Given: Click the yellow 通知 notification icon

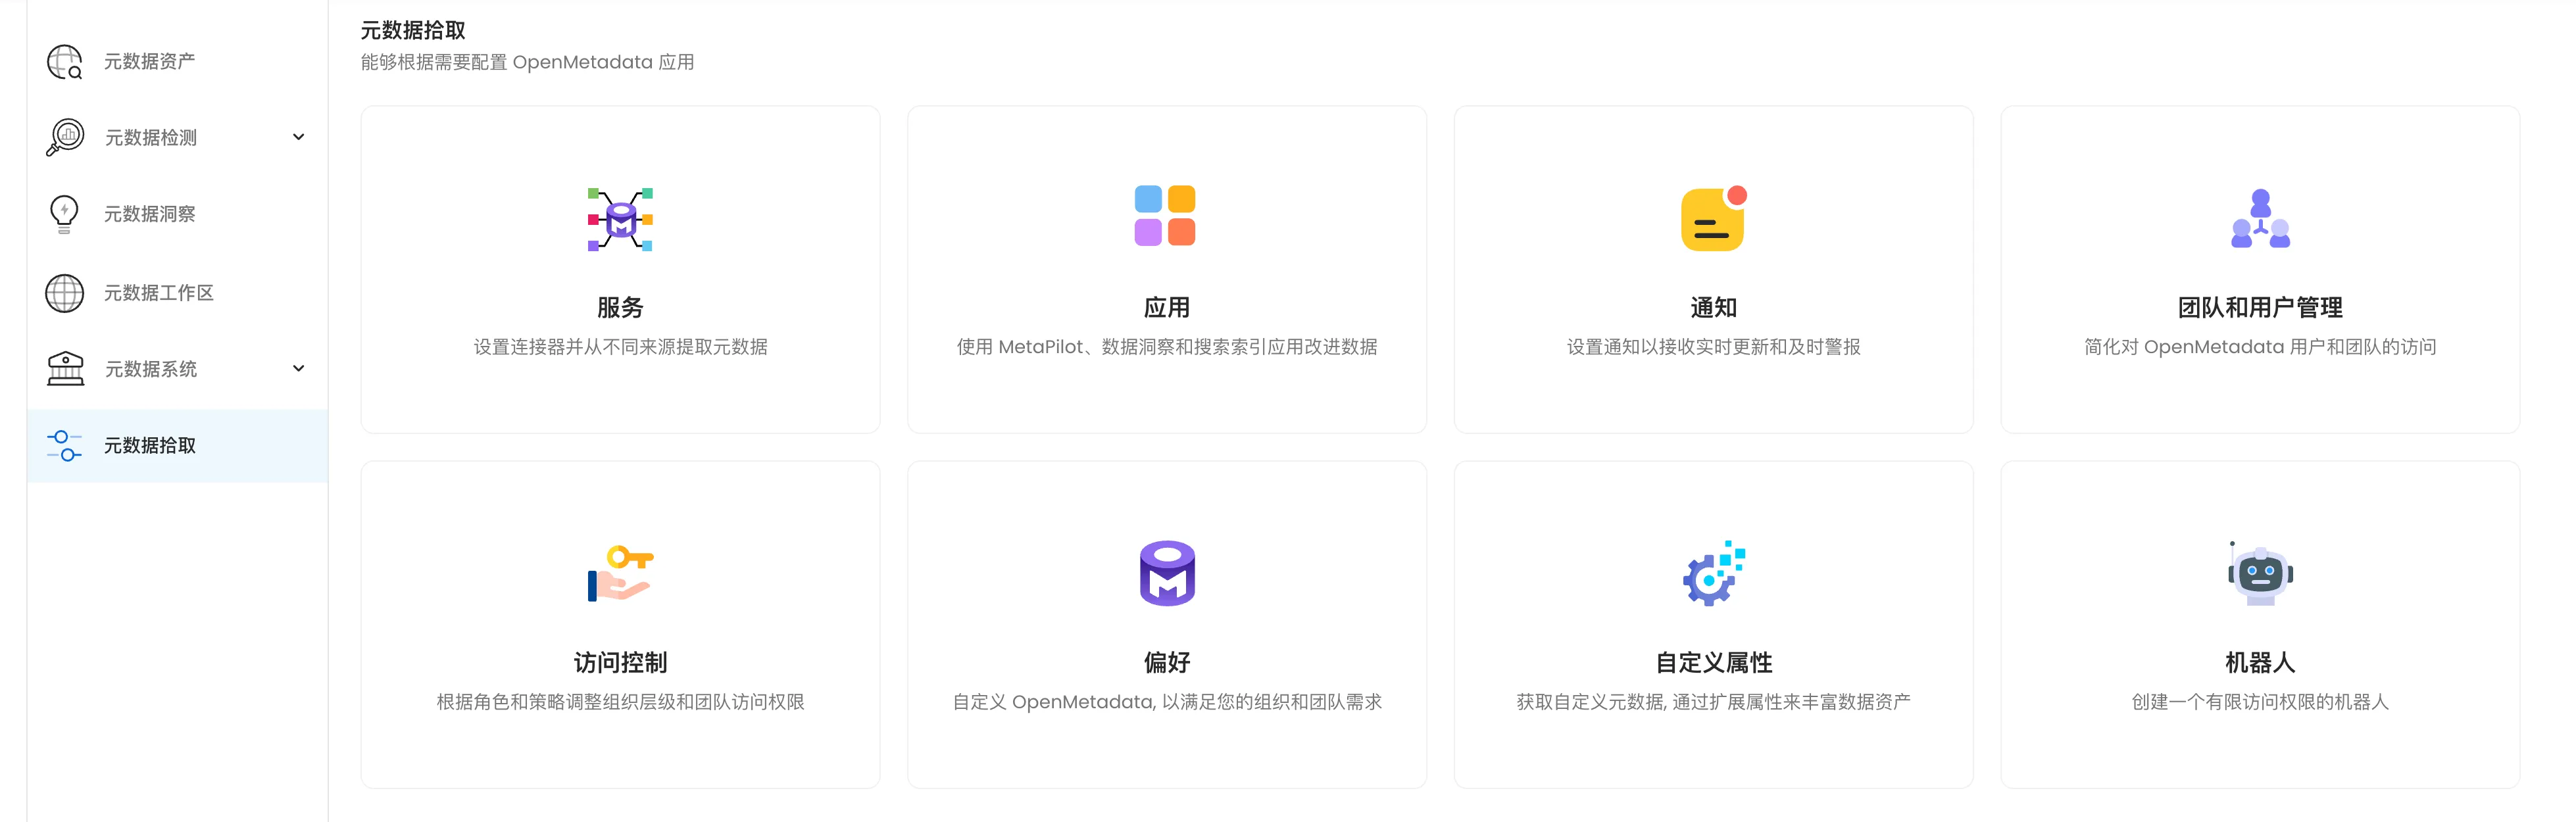Looking at the screenshot, I should [x=1713, y=219].
